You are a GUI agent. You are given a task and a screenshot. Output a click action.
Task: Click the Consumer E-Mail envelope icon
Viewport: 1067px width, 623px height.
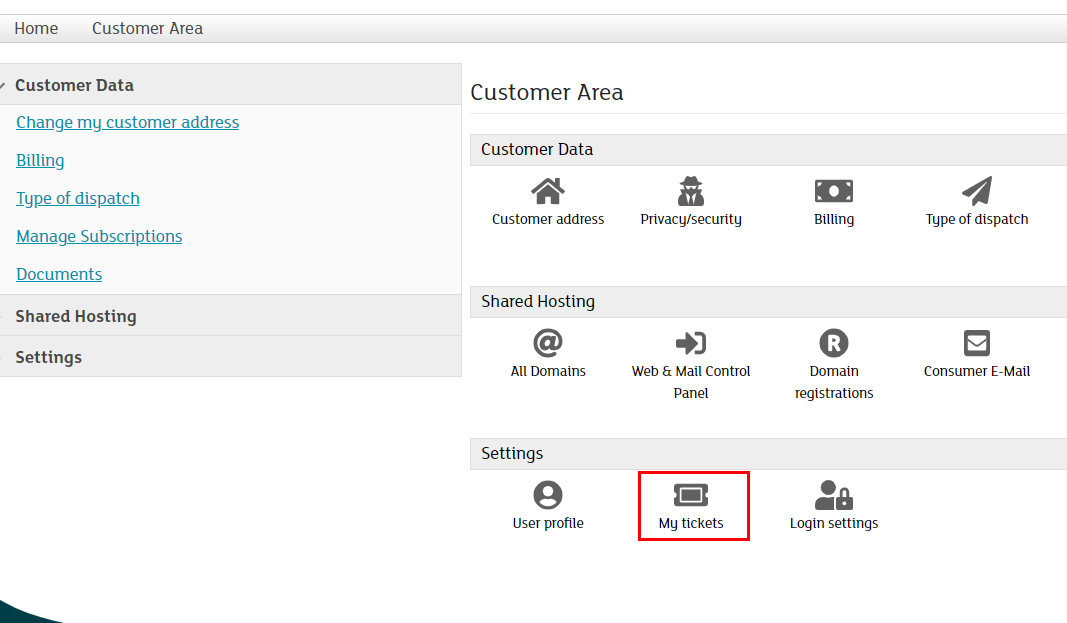[x=976, y=343]
